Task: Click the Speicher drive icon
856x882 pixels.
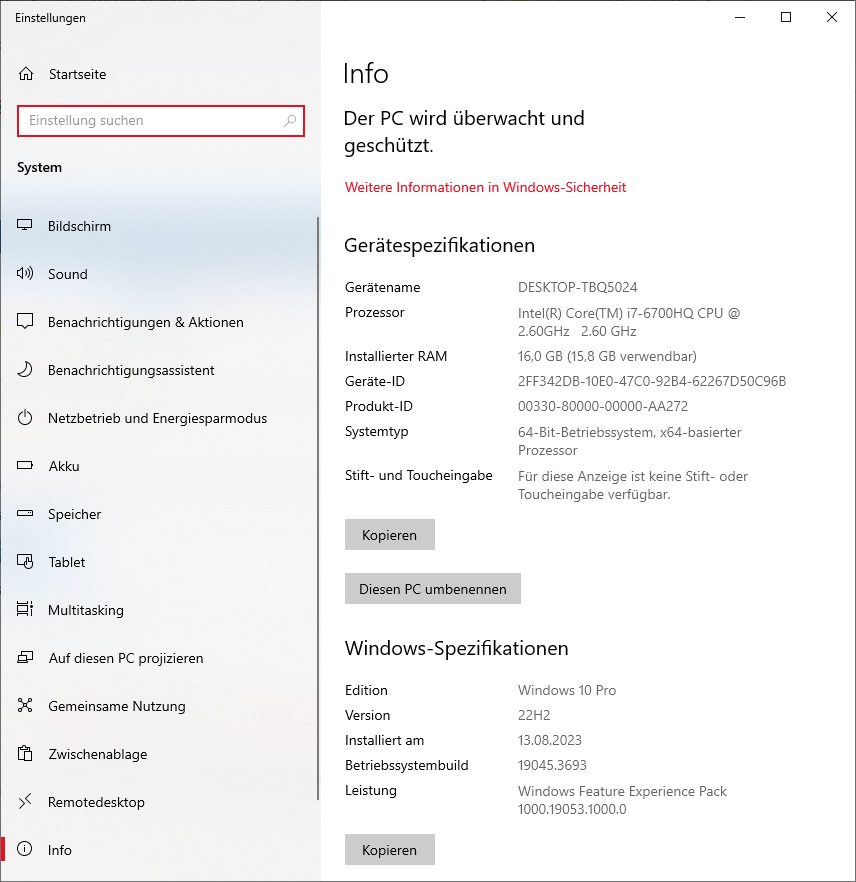Action: (25, 514)
